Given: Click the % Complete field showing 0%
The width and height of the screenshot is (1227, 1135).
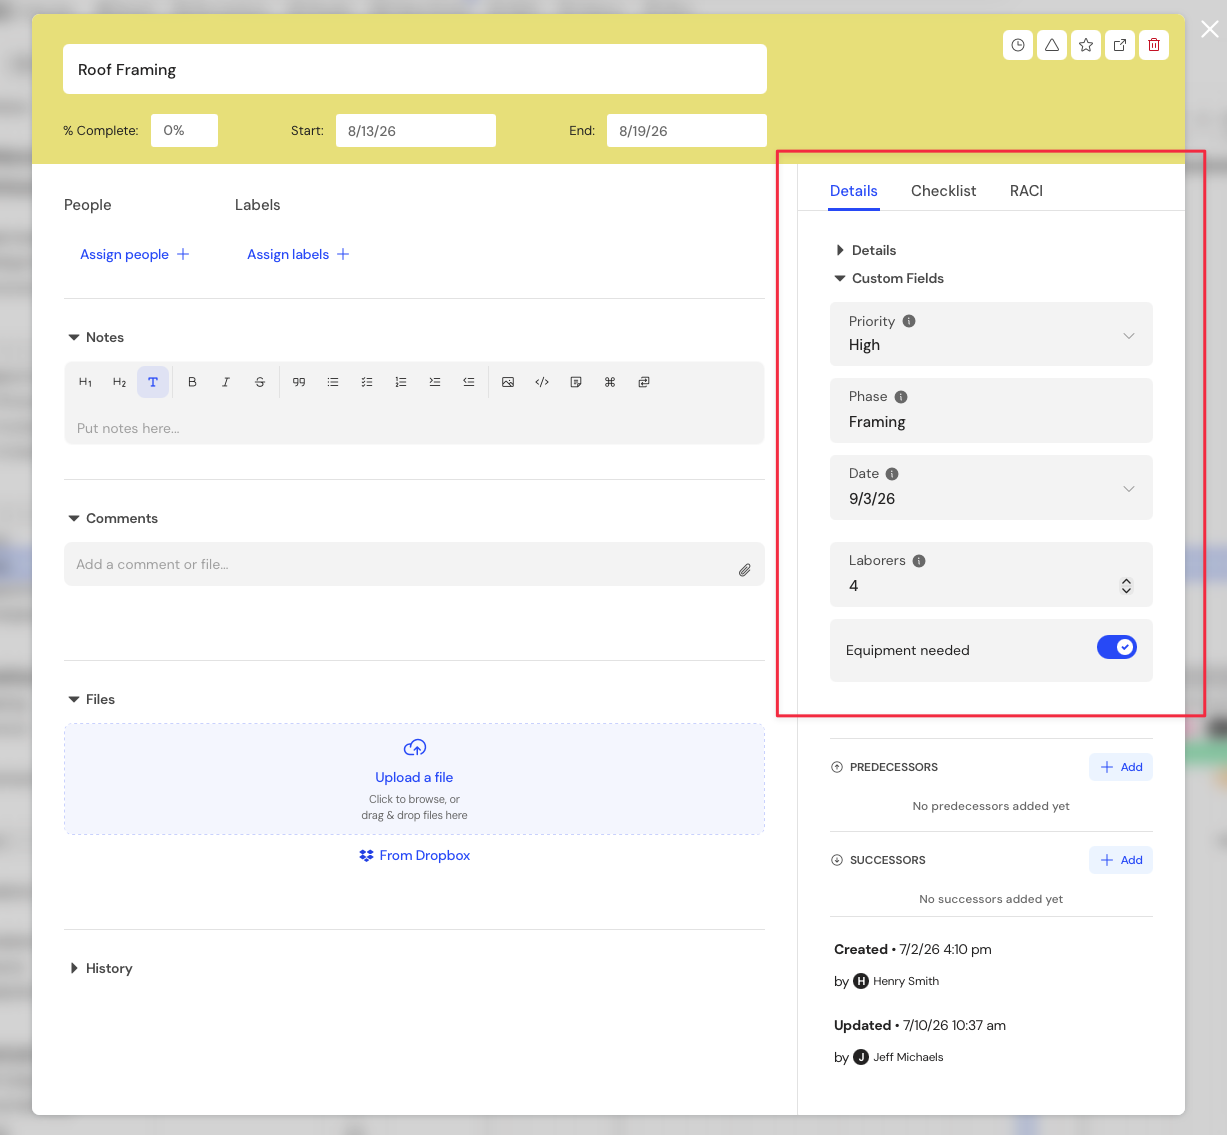Looking at the screenshot, I should click(x=184, y=130).
